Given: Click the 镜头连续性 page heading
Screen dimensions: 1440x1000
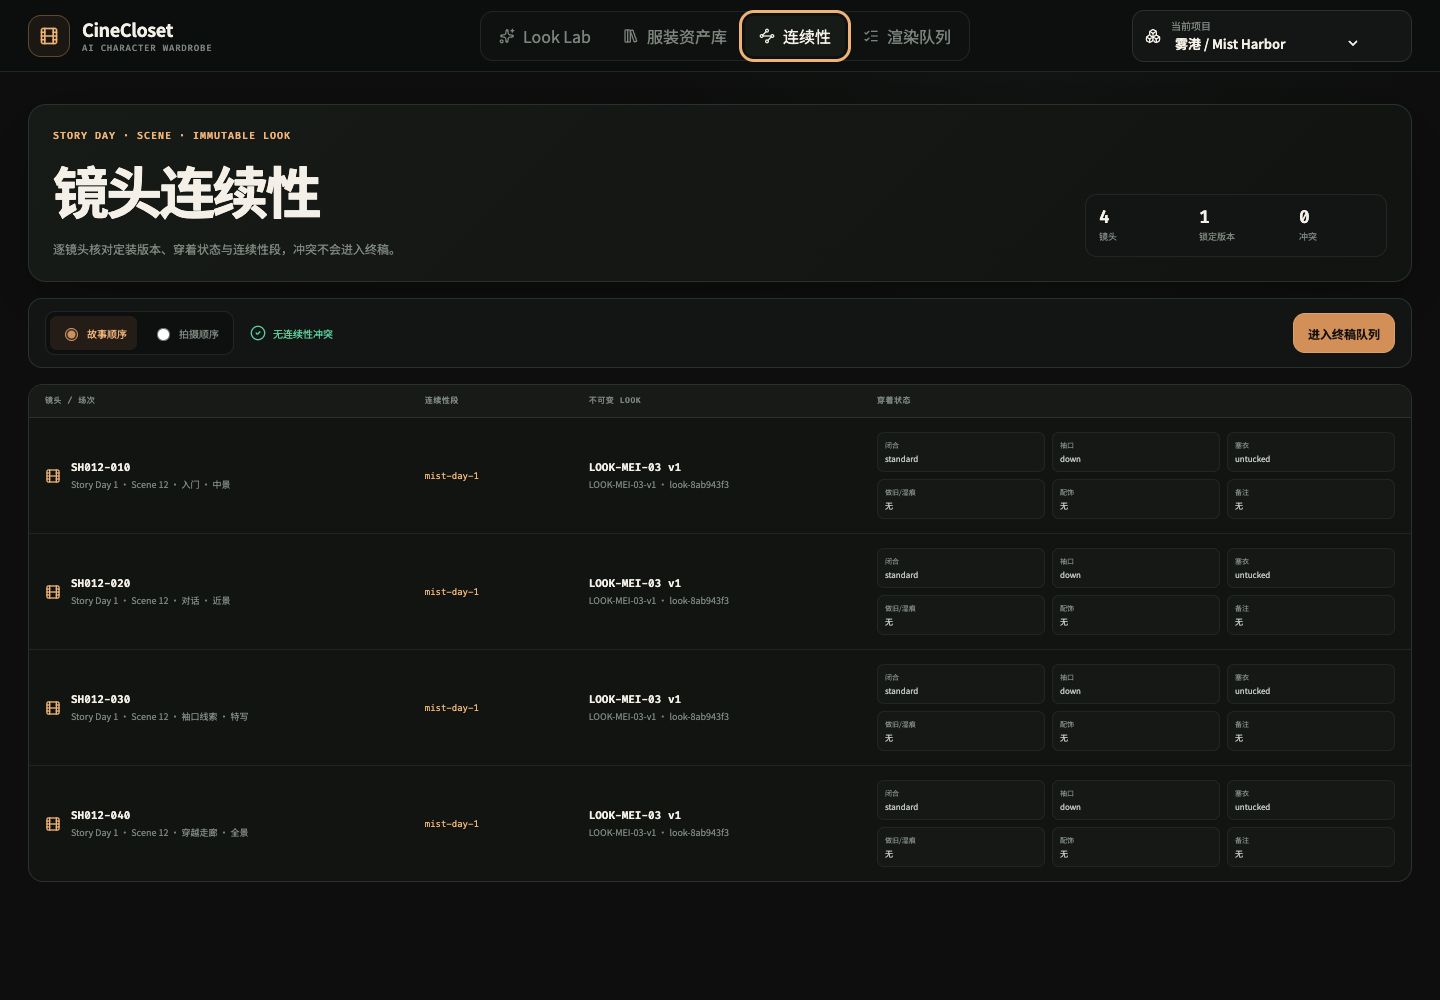Looking at the screenshot, I should (x=186, y=193).
